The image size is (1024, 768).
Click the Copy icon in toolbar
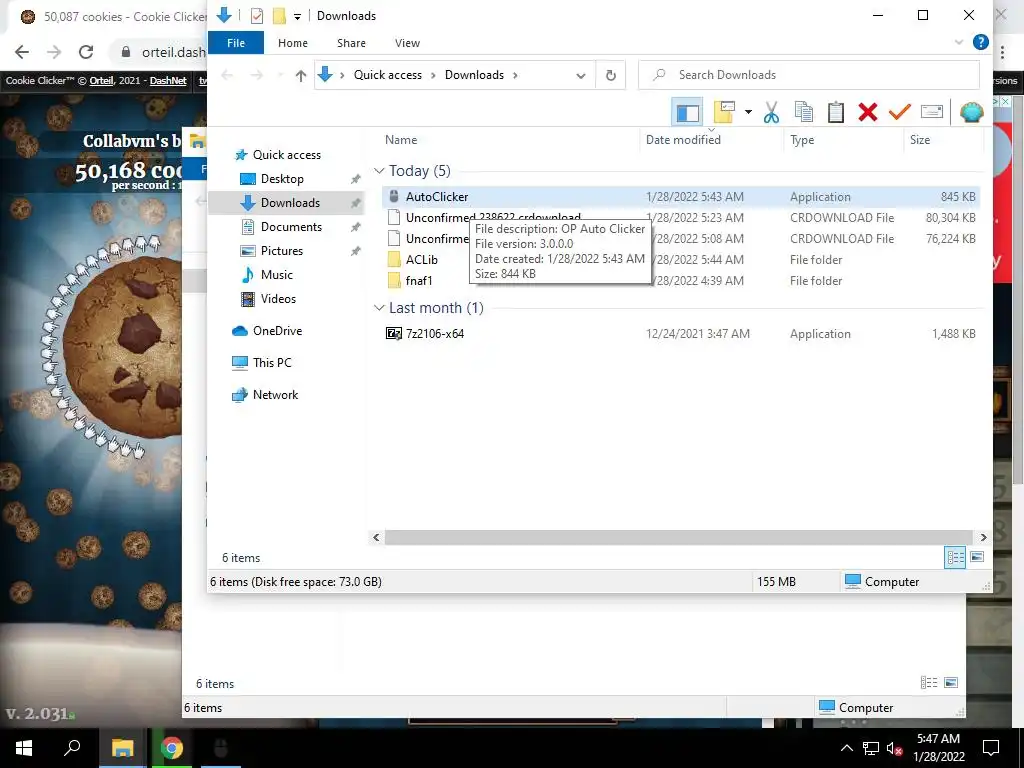804,112
